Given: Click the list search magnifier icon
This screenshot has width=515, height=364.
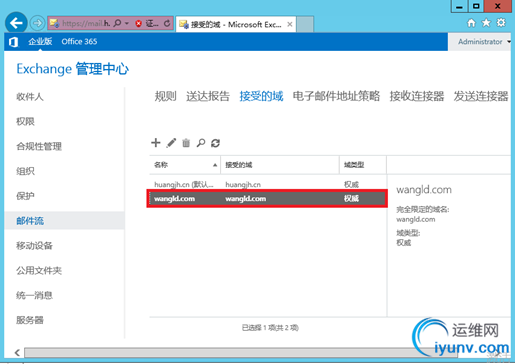Looking at the screenshot, I should [x=201, y=143].
